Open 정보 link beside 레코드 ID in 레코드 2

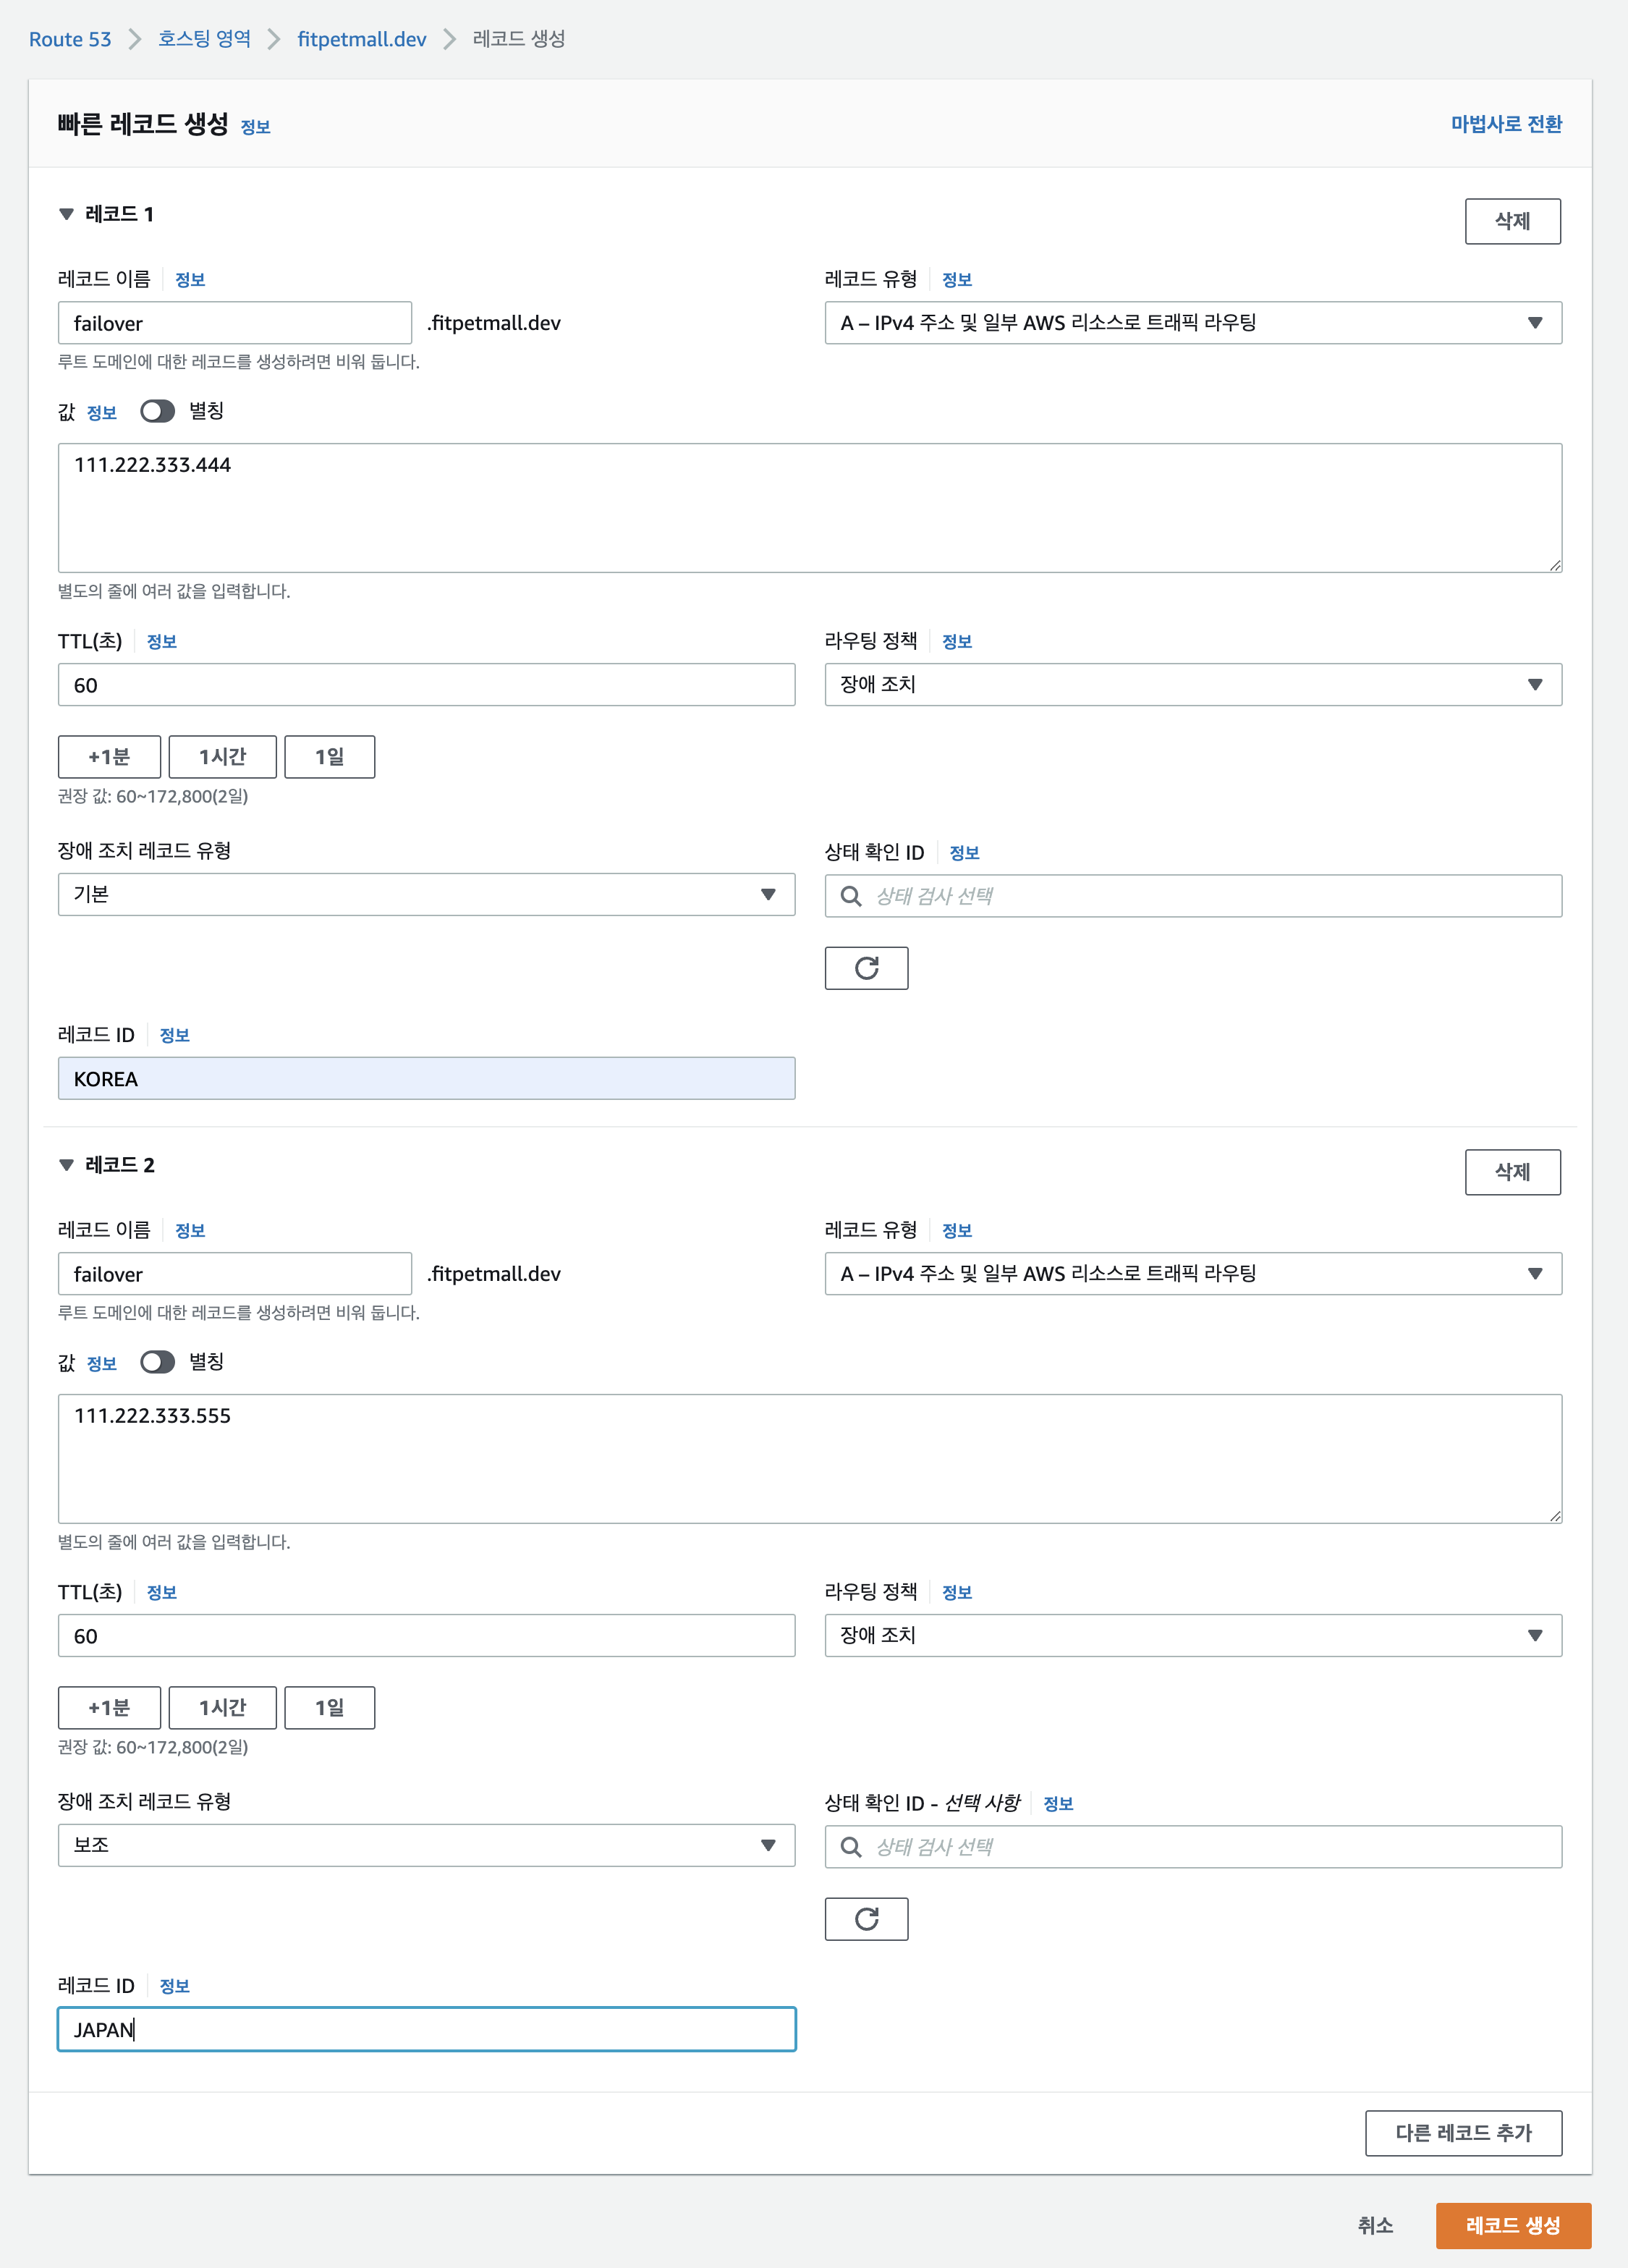175,1987
